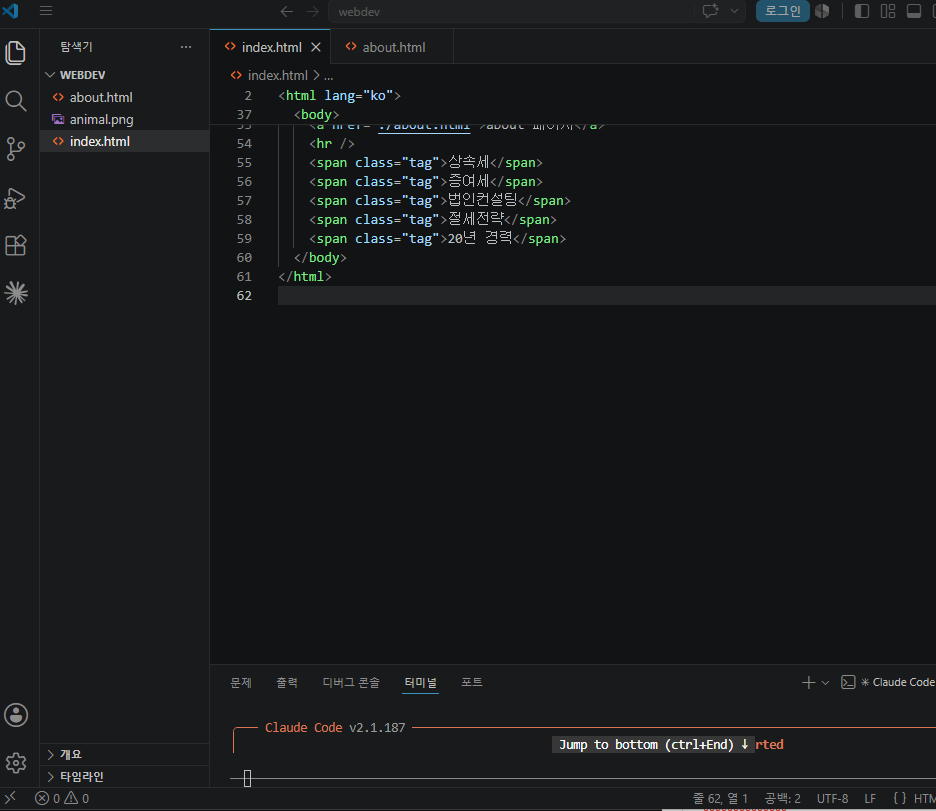
Task: Click the UTF-8 encoding status
Action: point(832,798)
